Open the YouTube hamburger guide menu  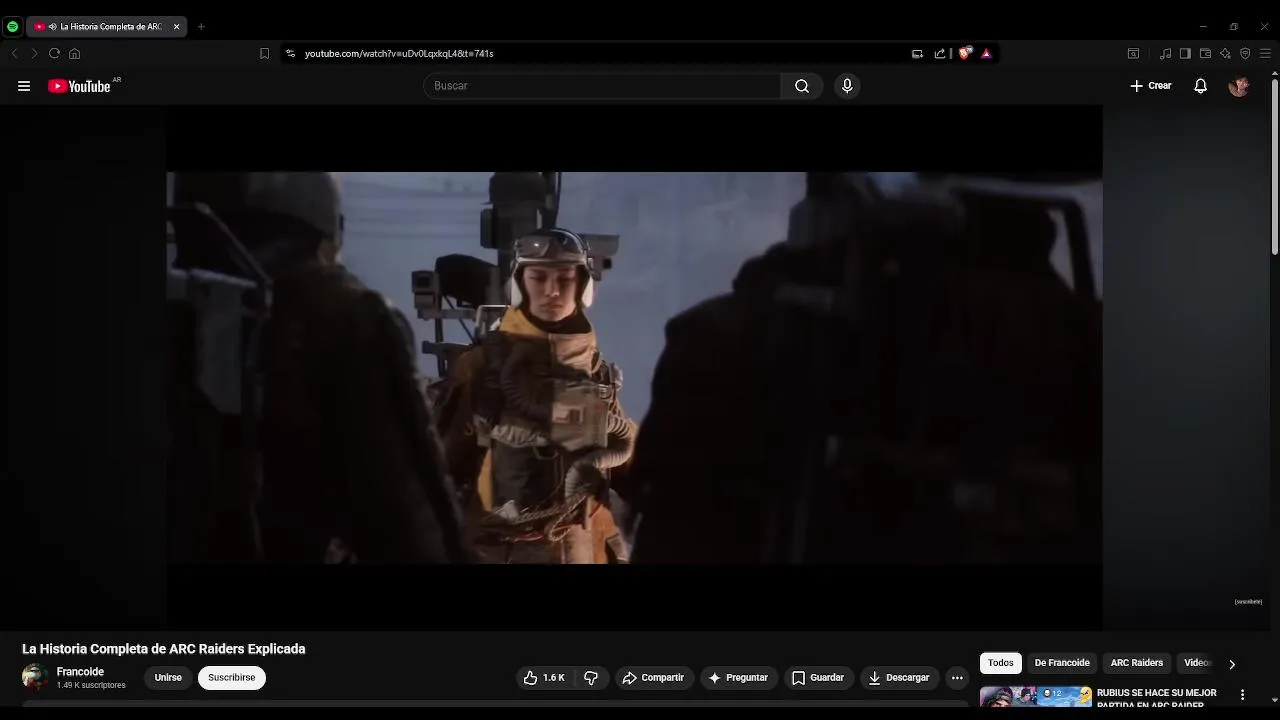click(x=24, y=86)
